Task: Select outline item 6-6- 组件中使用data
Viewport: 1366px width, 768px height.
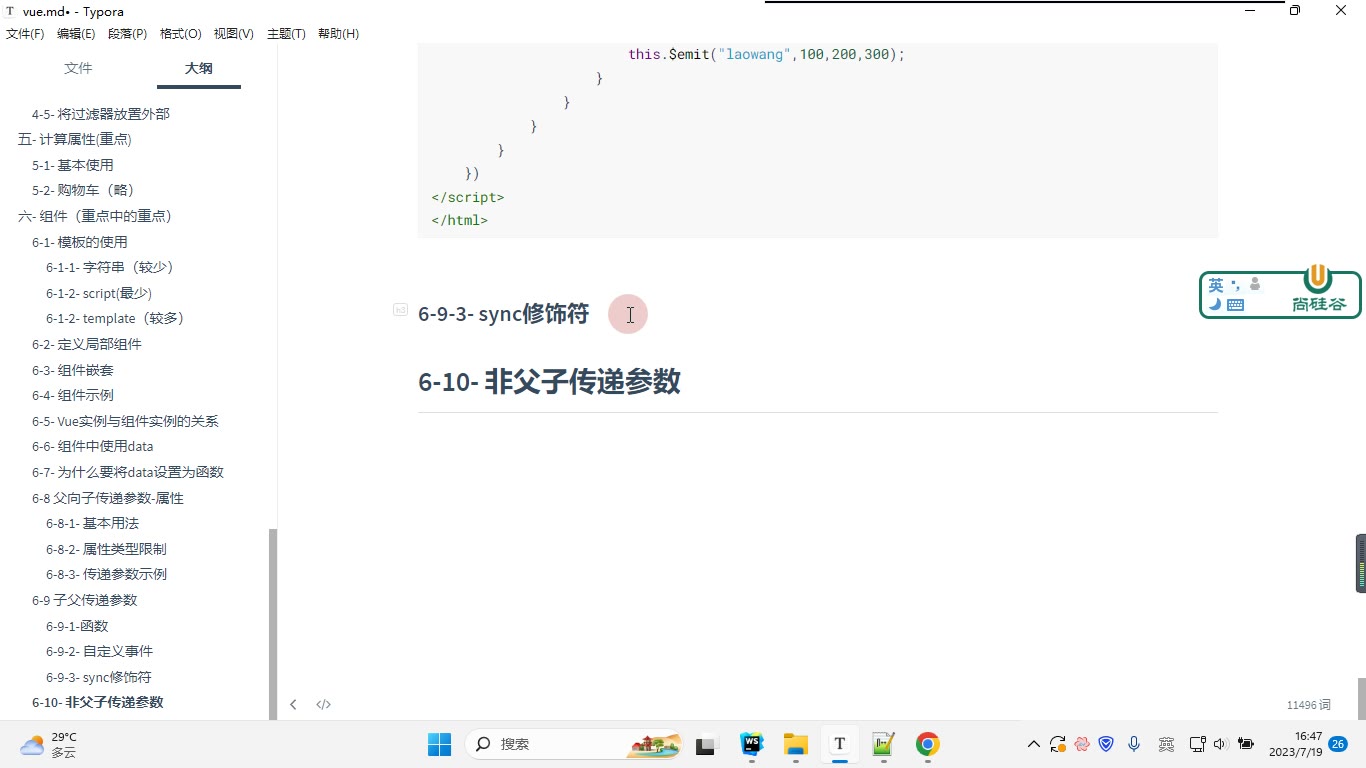Action: tap(93, 446)
